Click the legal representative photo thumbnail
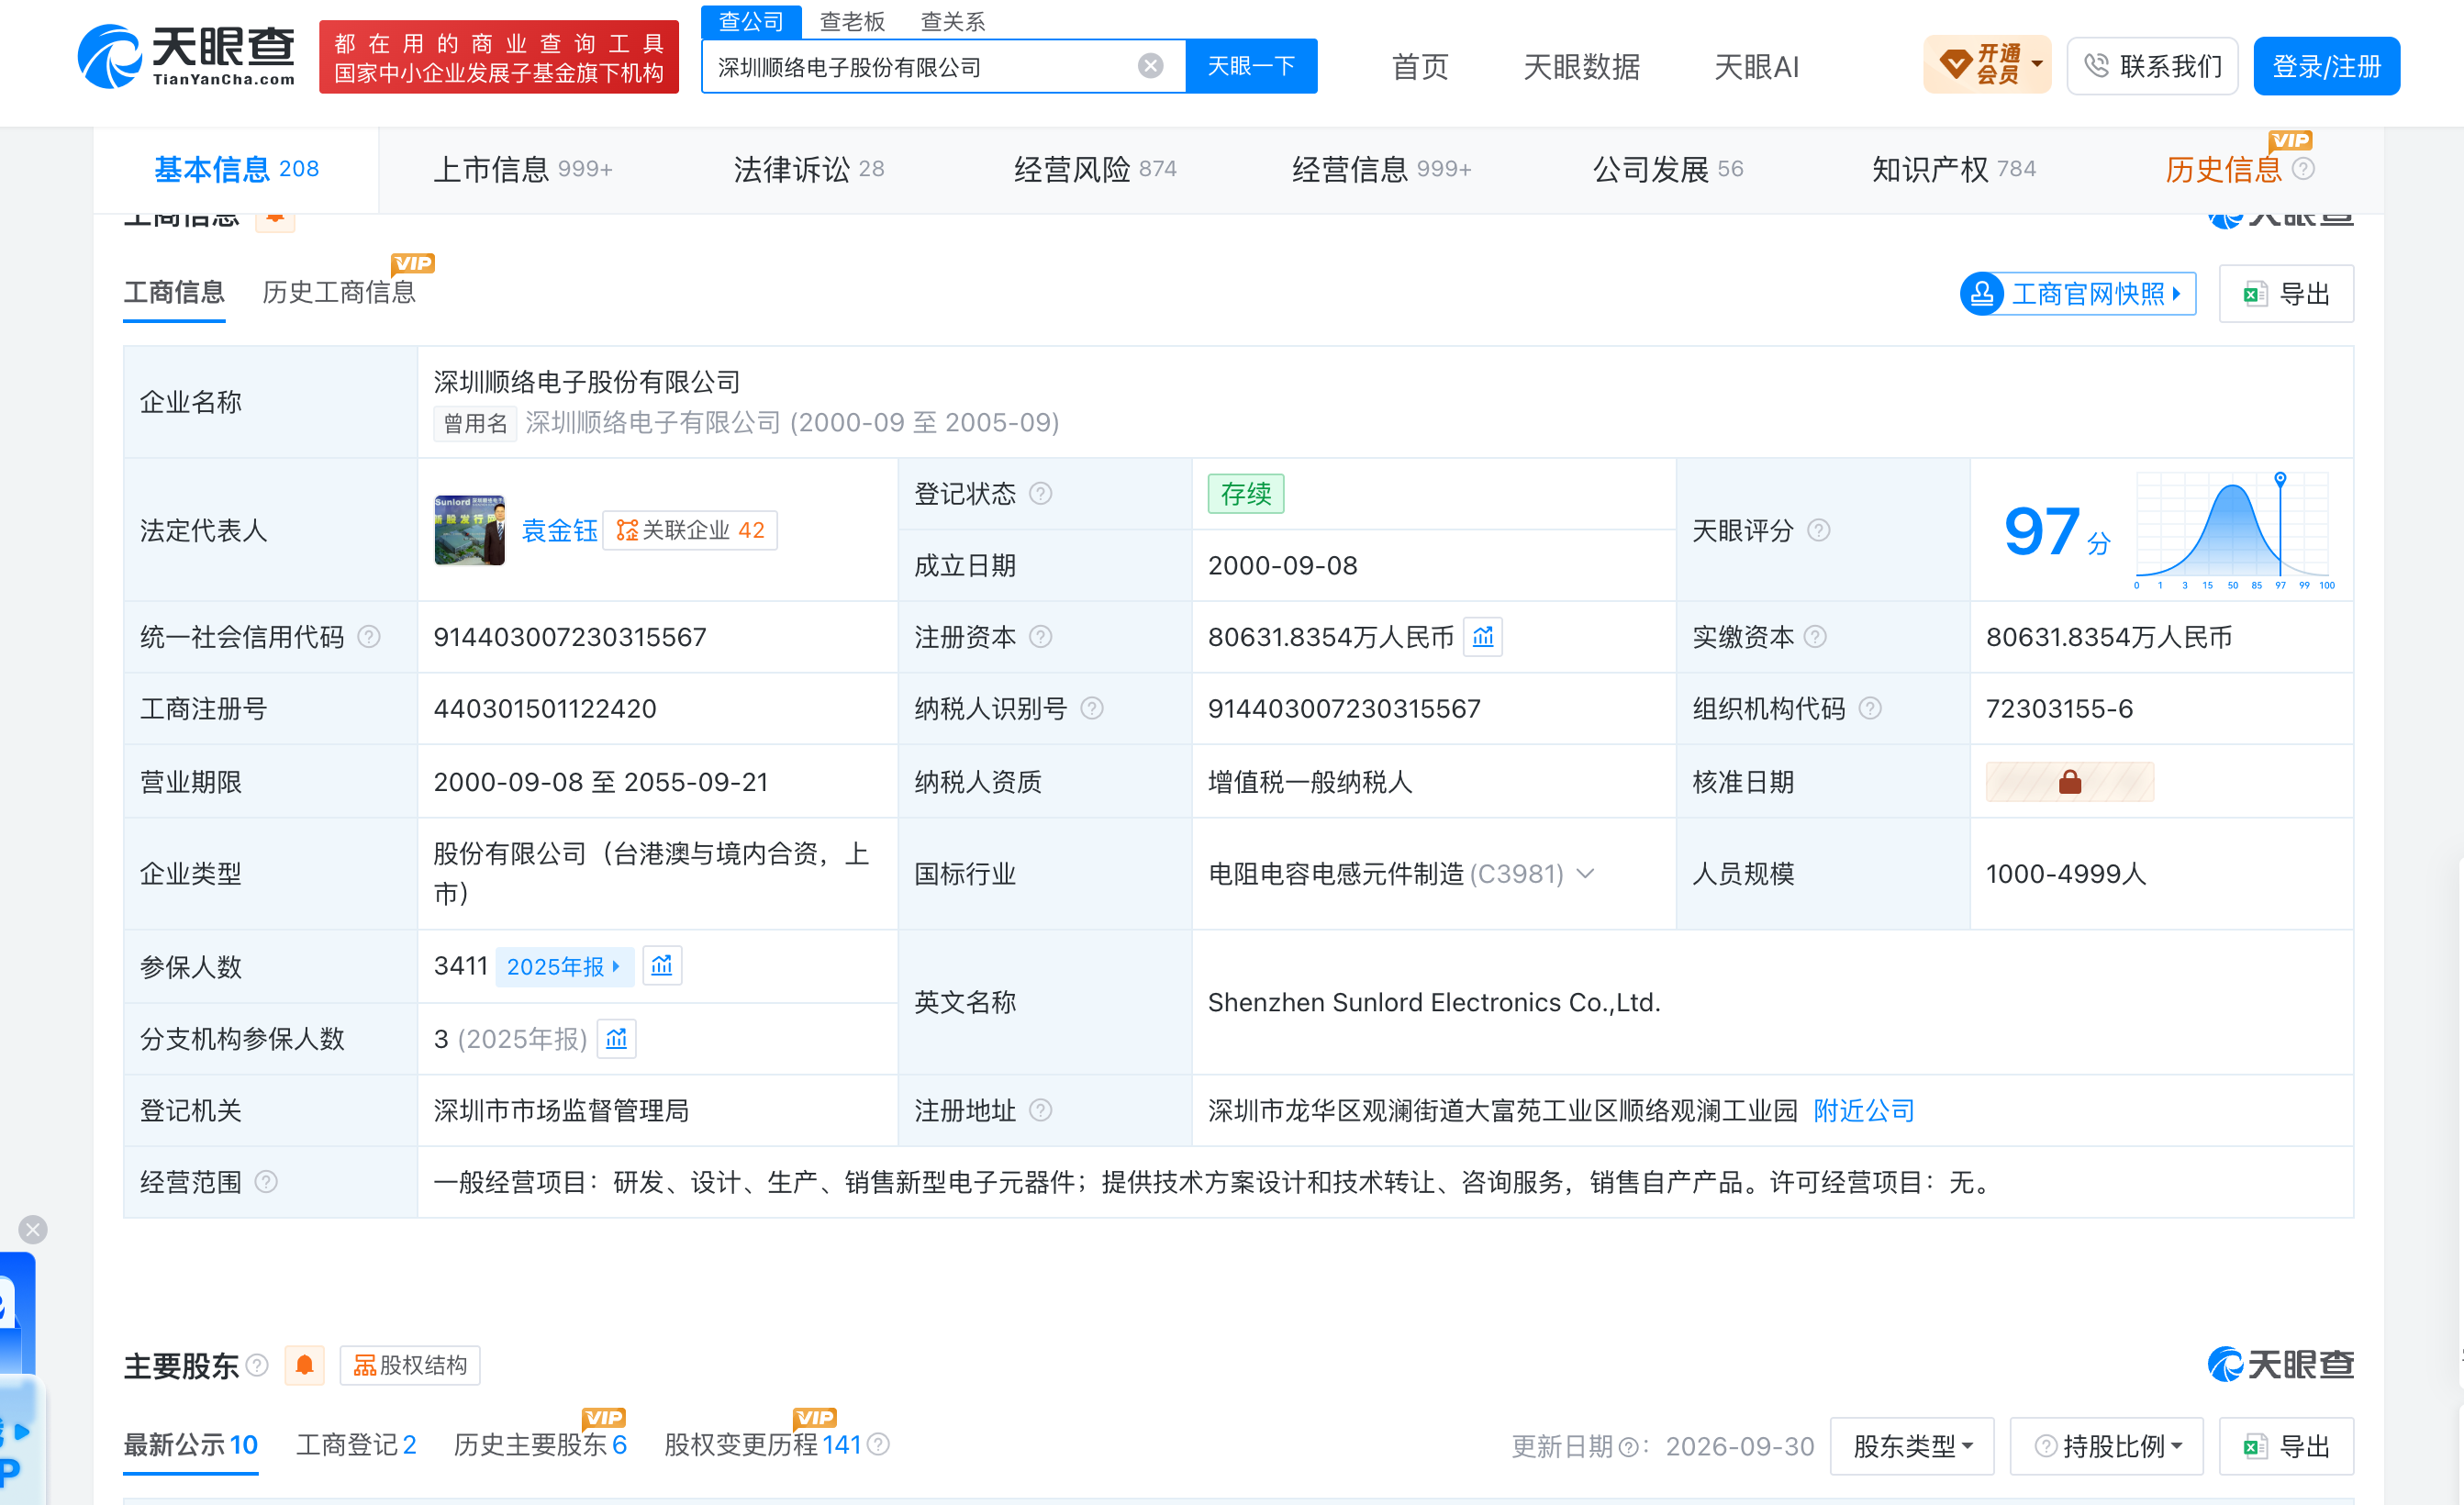The width and height of the screenshot is (2464, 1505). pos(470,530)
